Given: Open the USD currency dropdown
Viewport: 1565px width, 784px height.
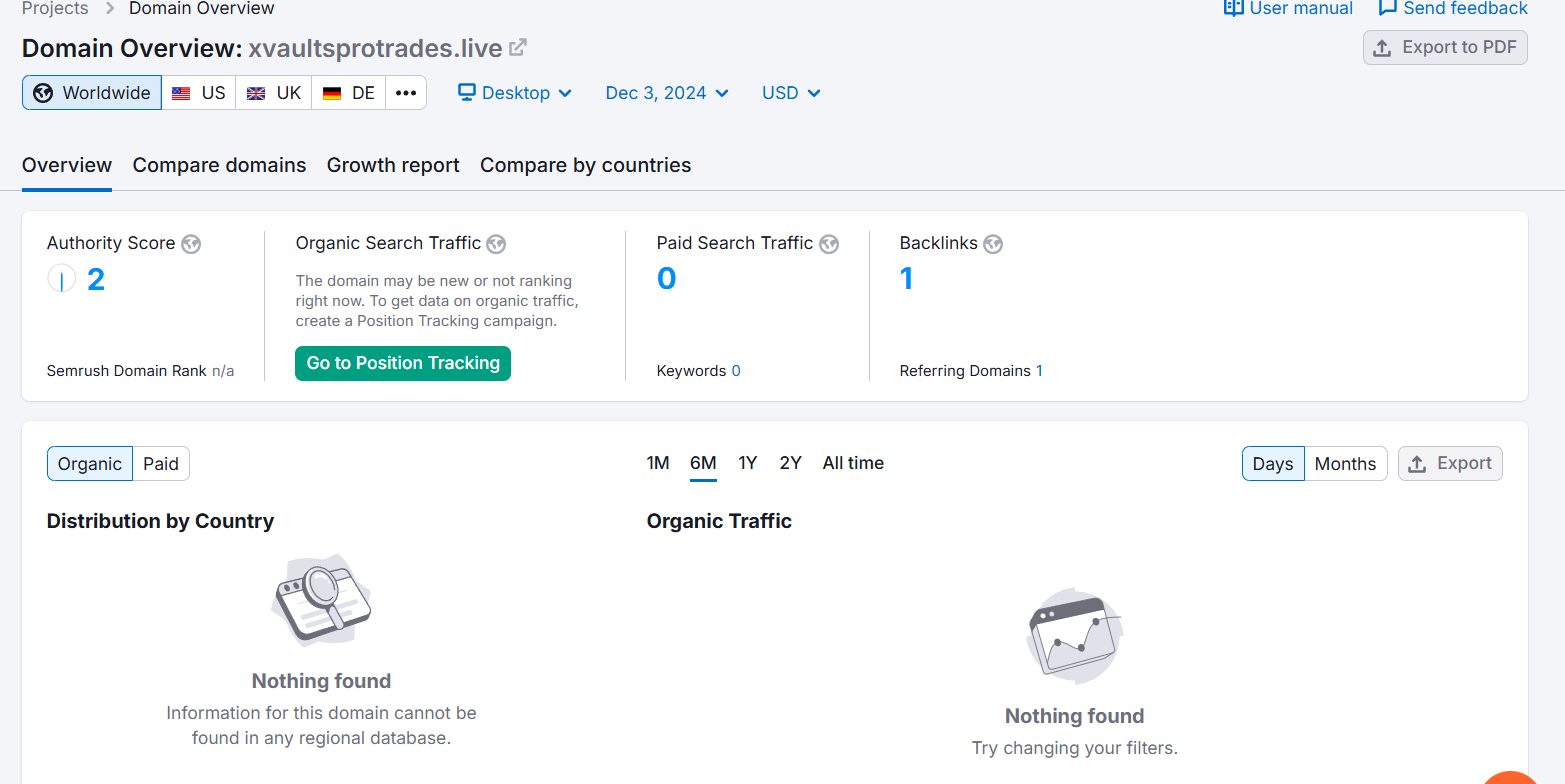Looking at the screenshot, I should (791, 93).
